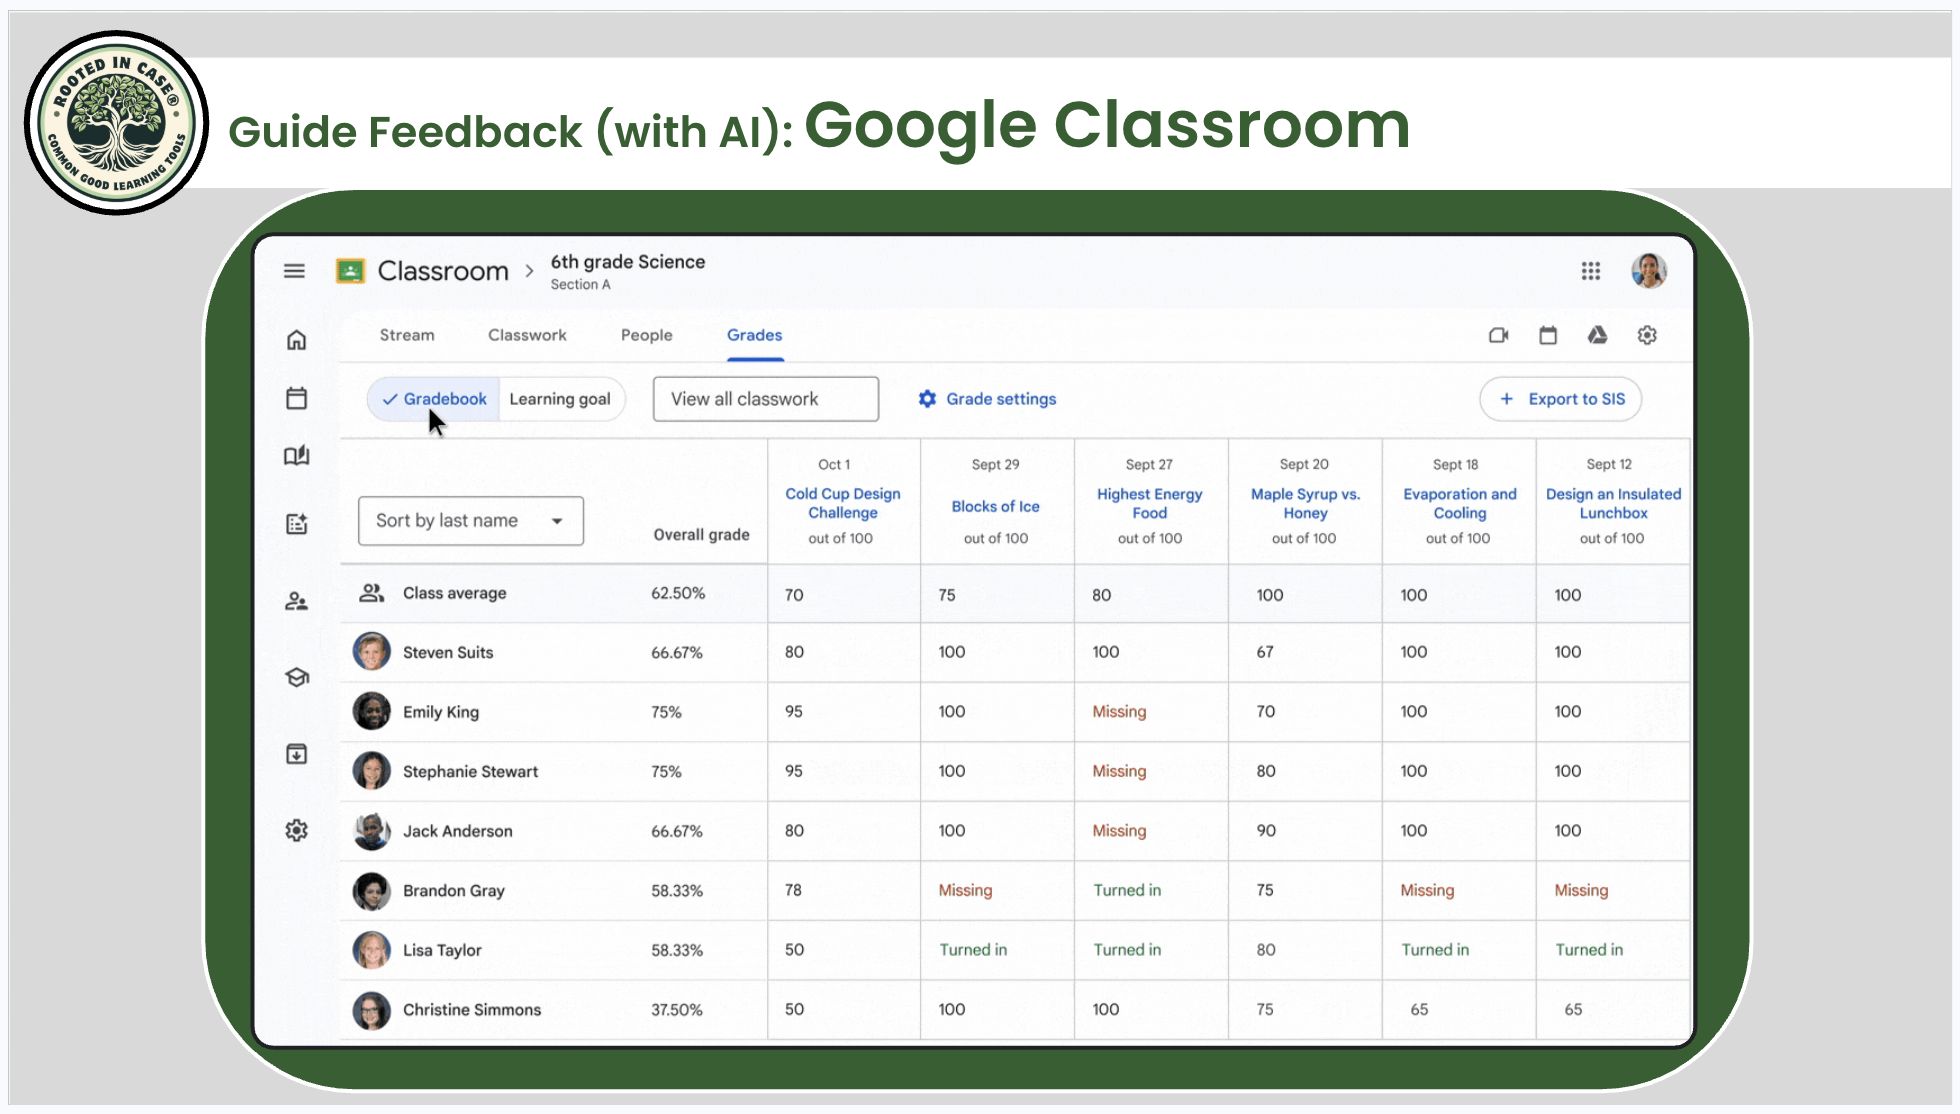Click the 6th grade Science class title
The height and width of the screenshot is (1114, 1960).
pyautogui.click(x=628, y=262)
